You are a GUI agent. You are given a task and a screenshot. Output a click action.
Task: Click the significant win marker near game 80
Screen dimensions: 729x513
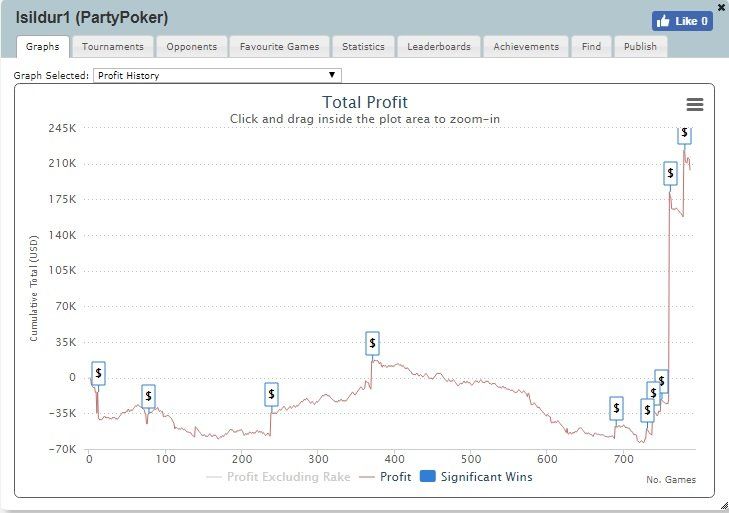(148, 396)
